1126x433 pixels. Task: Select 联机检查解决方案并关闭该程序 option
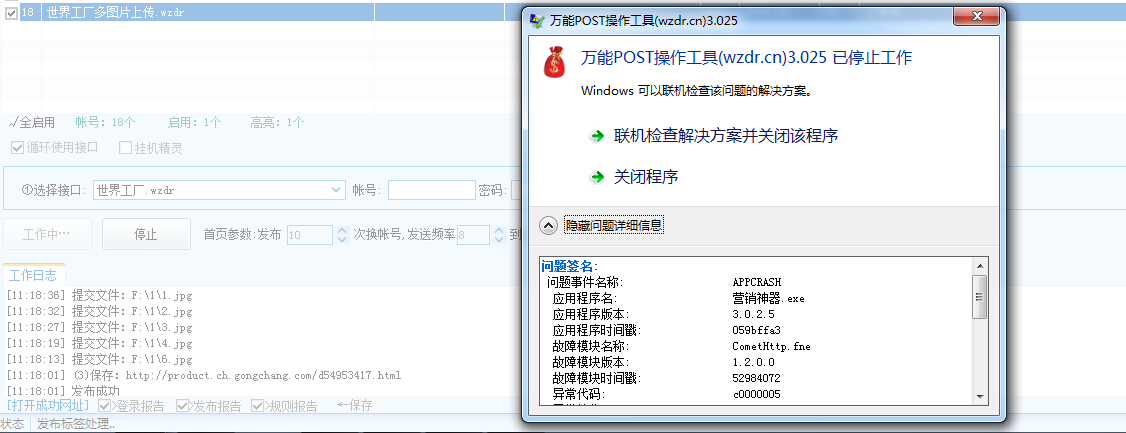click(x=725, y=136)
